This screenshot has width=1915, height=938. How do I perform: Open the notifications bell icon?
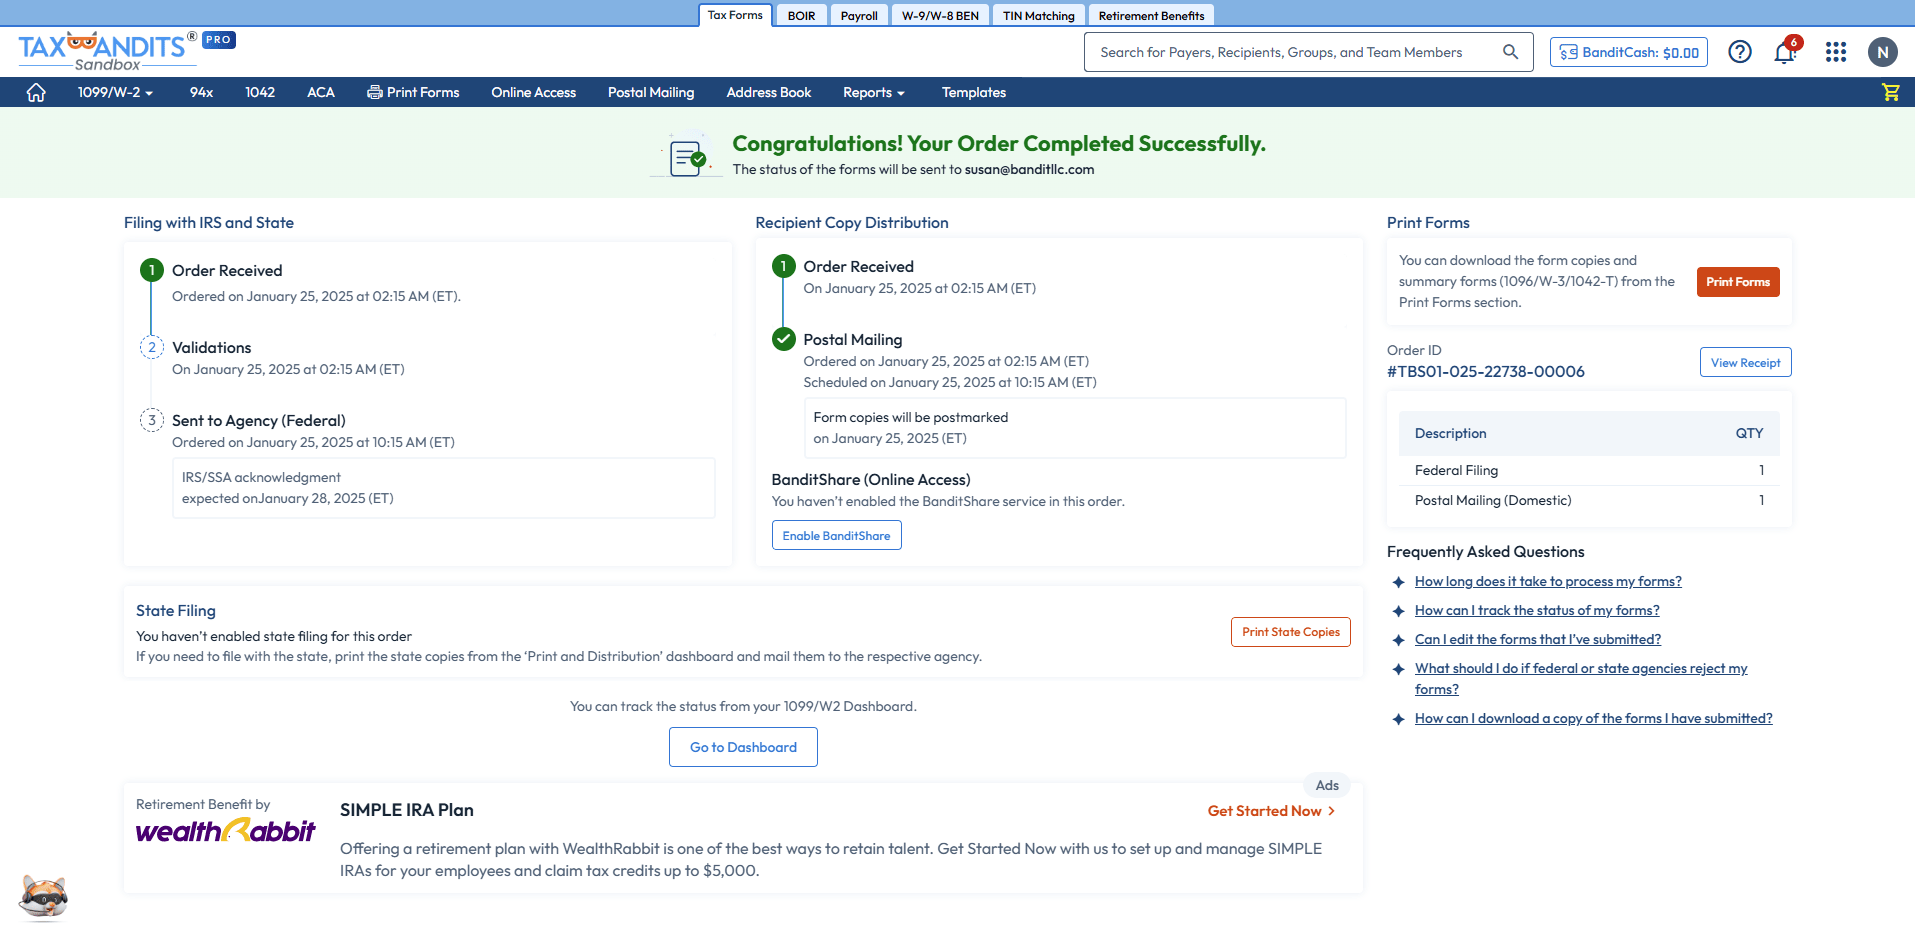coord(1785,52)
